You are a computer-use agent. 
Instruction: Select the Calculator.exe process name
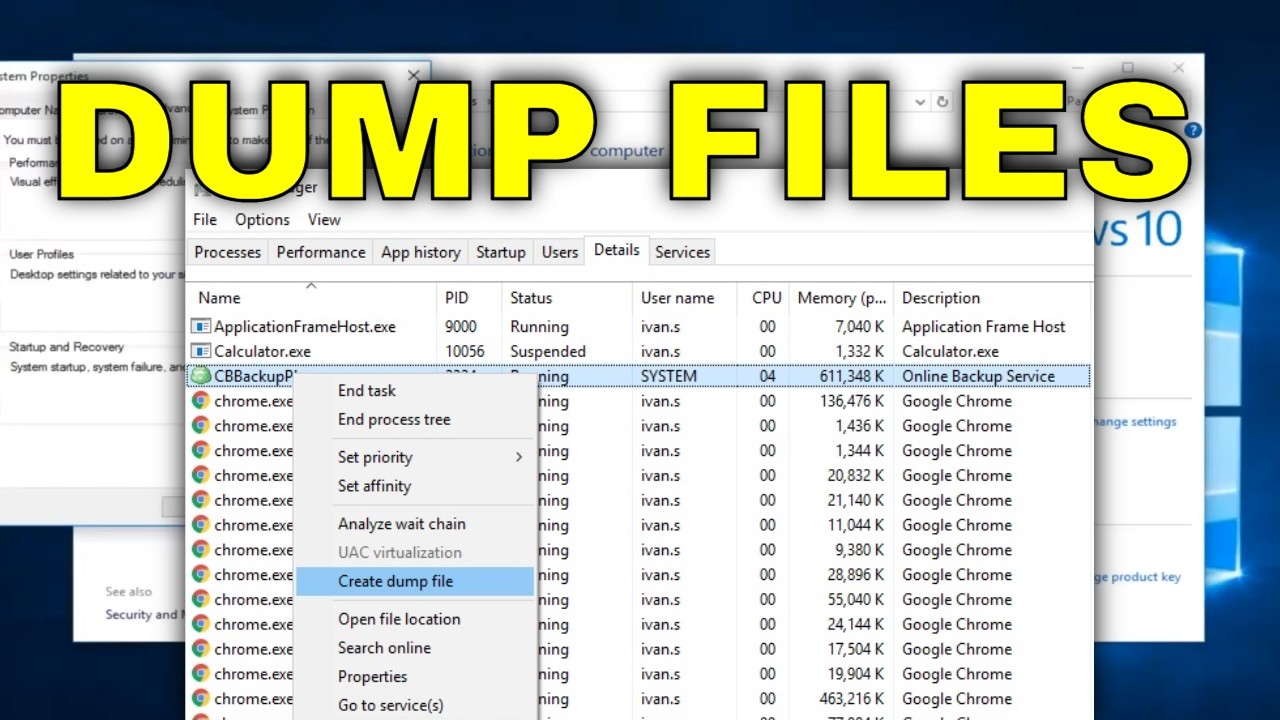pyautogui.click(x=262, y=352)
